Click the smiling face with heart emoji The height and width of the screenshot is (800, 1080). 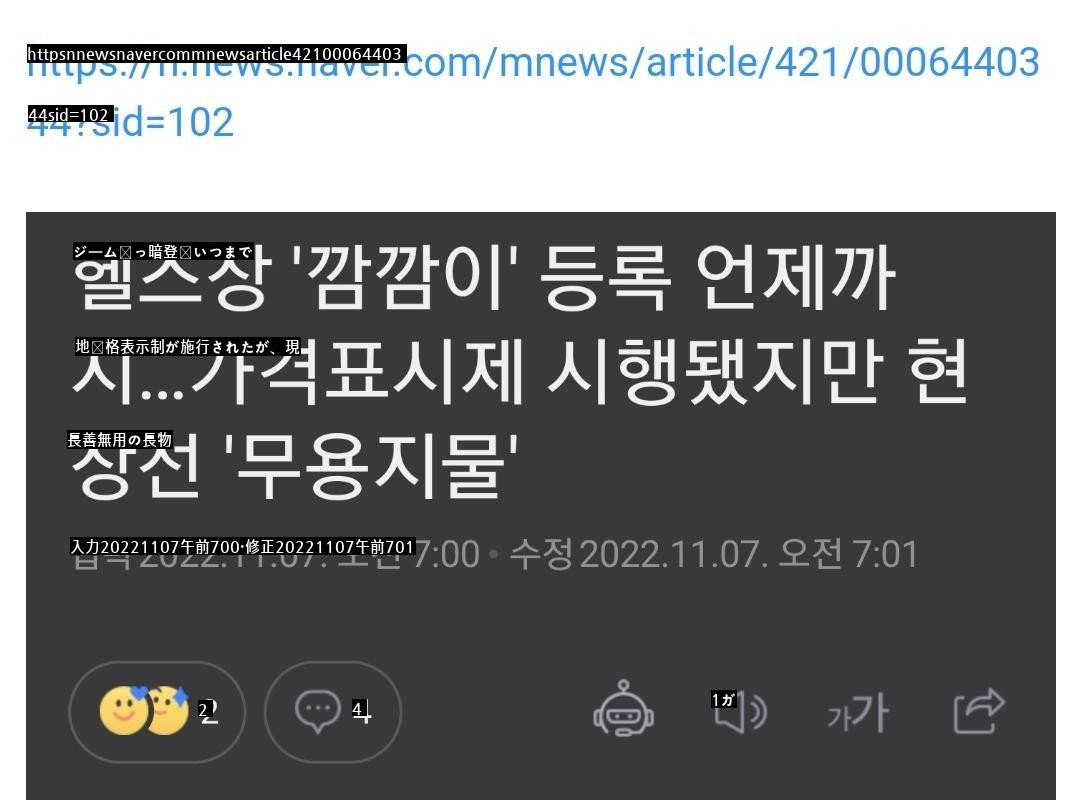pos(124,710)
